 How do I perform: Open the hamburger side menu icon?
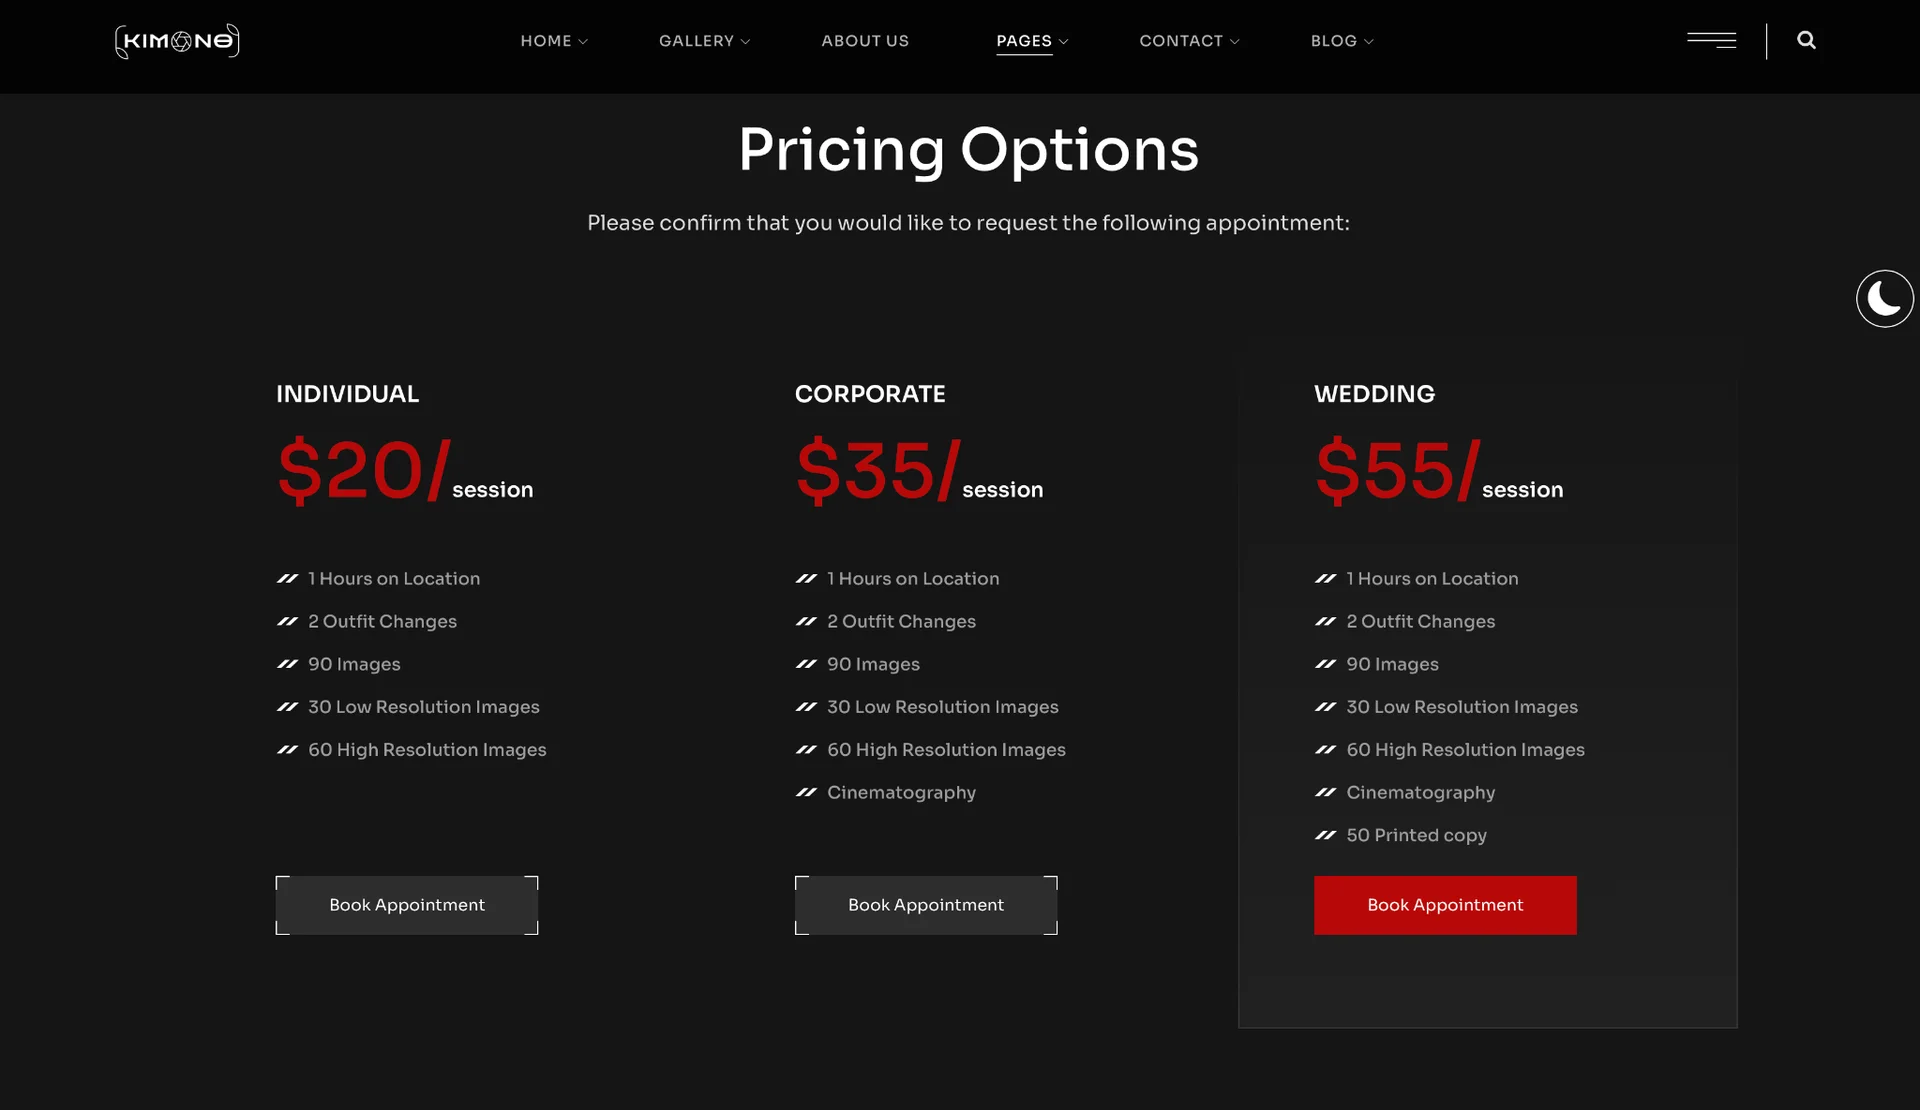[1711, 40]
